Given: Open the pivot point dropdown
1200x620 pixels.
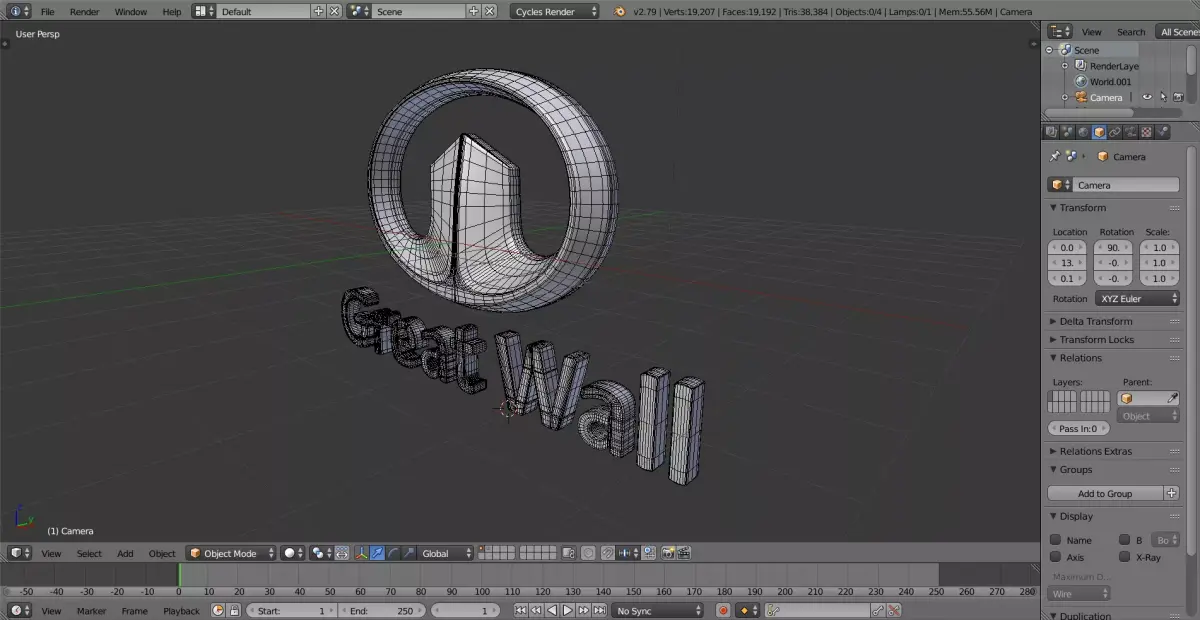Looking at the screenshot, I should pyautogui.click(x=321, y=553).
